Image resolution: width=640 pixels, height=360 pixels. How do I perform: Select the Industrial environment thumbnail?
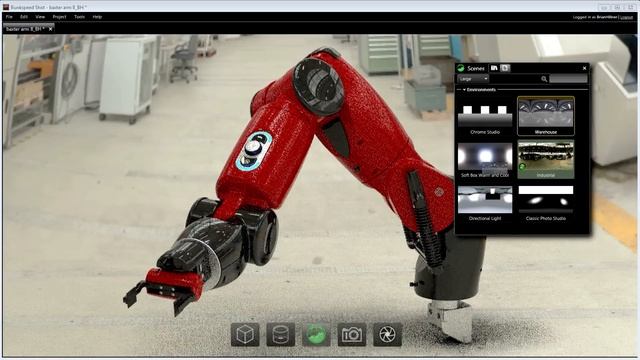click(x=546, y=160)
